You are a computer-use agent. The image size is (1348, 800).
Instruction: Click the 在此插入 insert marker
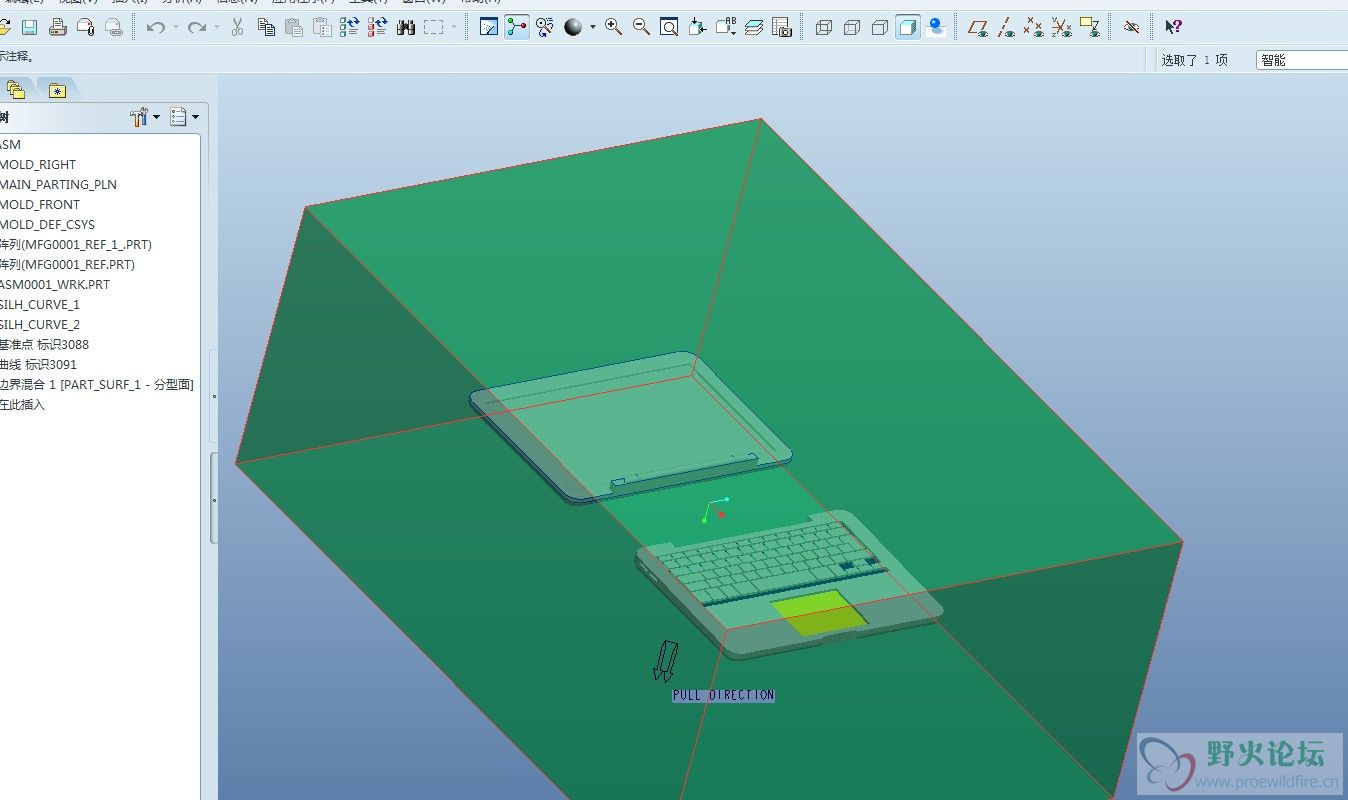22,404
